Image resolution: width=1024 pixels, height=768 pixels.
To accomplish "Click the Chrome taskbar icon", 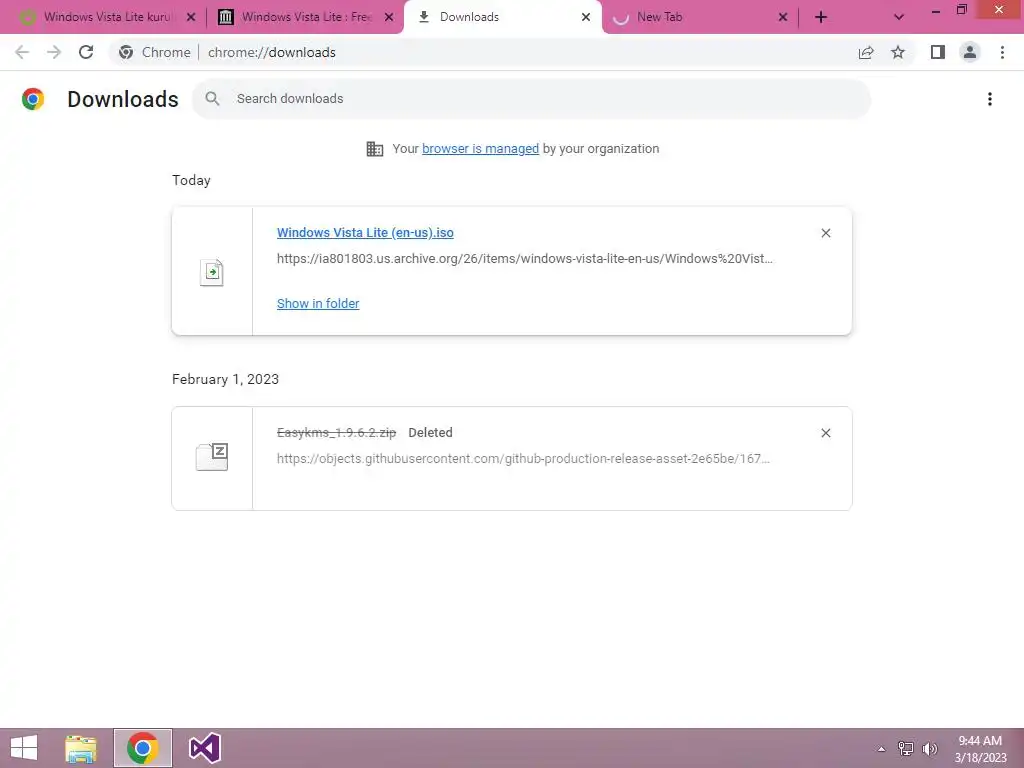I will (142, 748).
